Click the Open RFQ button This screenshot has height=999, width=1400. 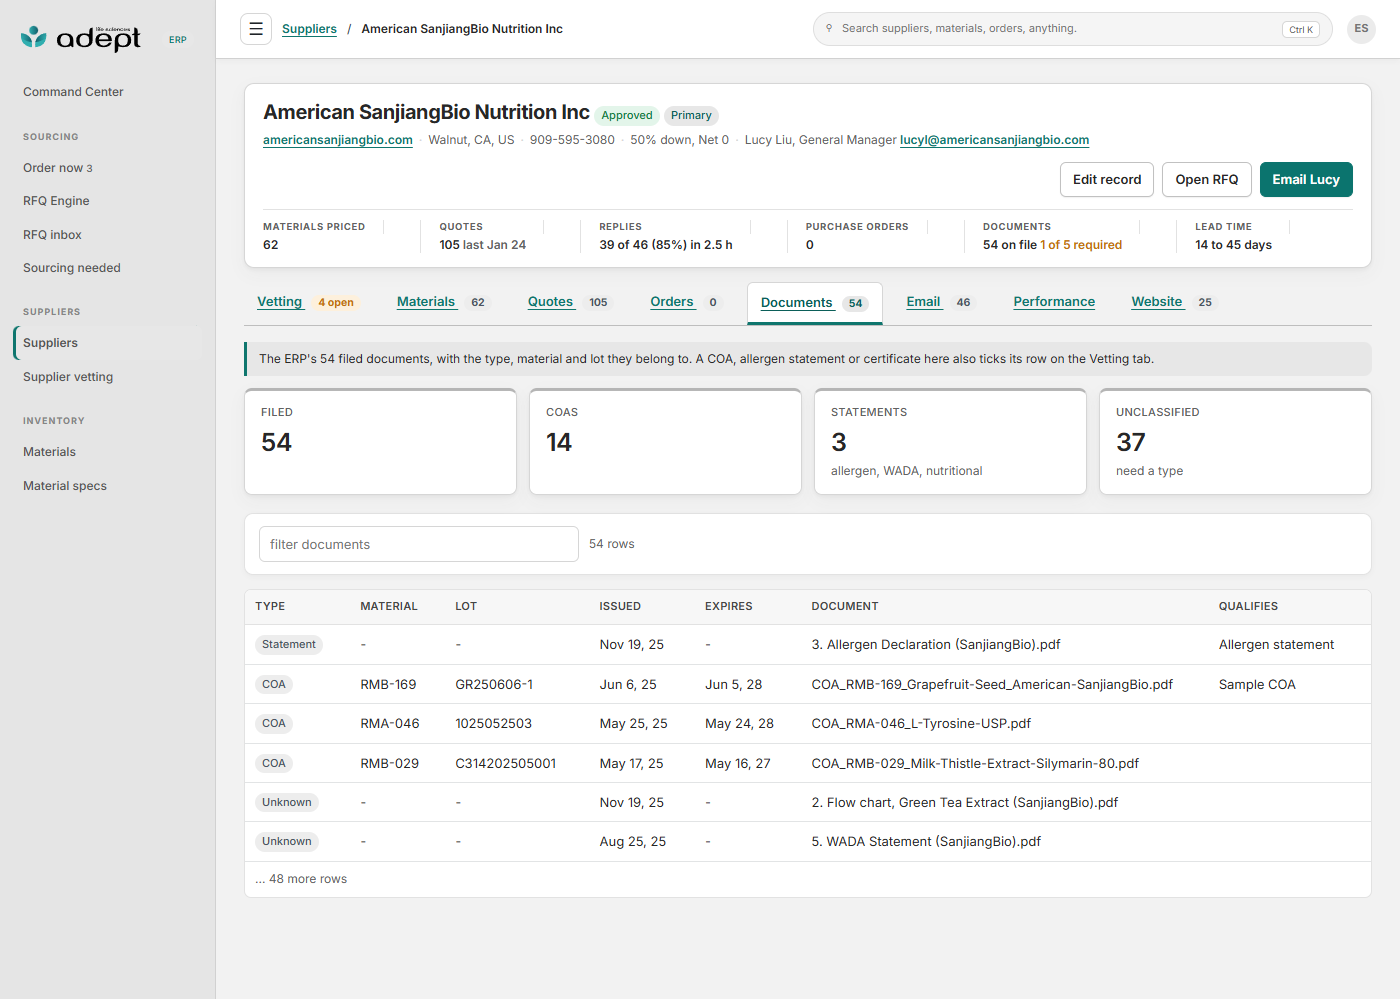click(x=1207, y=180)
